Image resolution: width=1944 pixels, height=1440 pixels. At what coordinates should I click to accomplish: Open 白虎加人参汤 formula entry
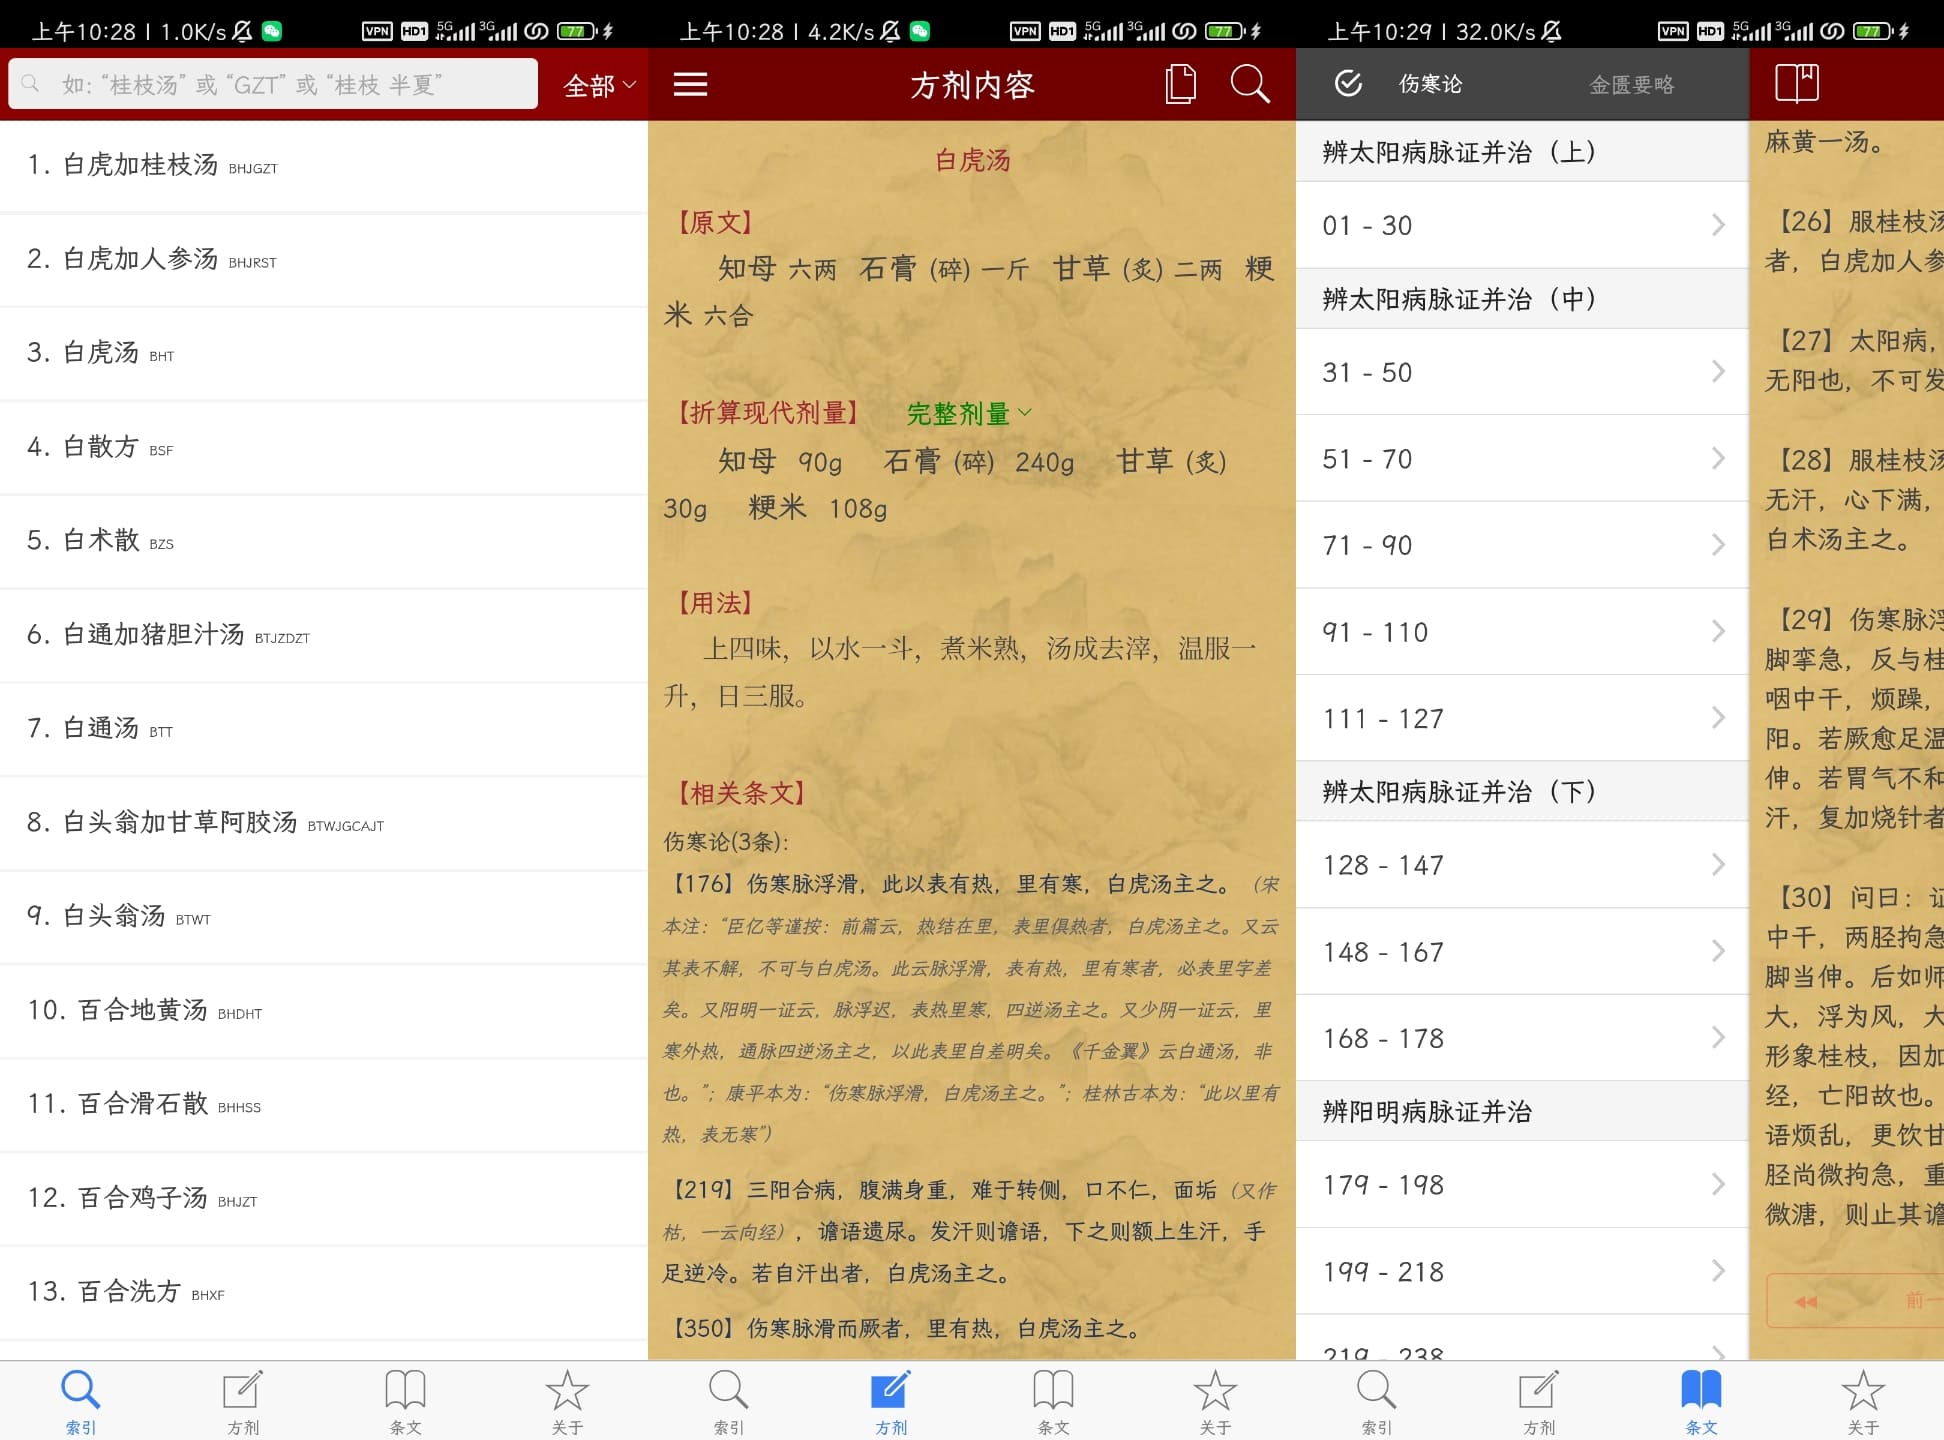(x=324, y=259)
